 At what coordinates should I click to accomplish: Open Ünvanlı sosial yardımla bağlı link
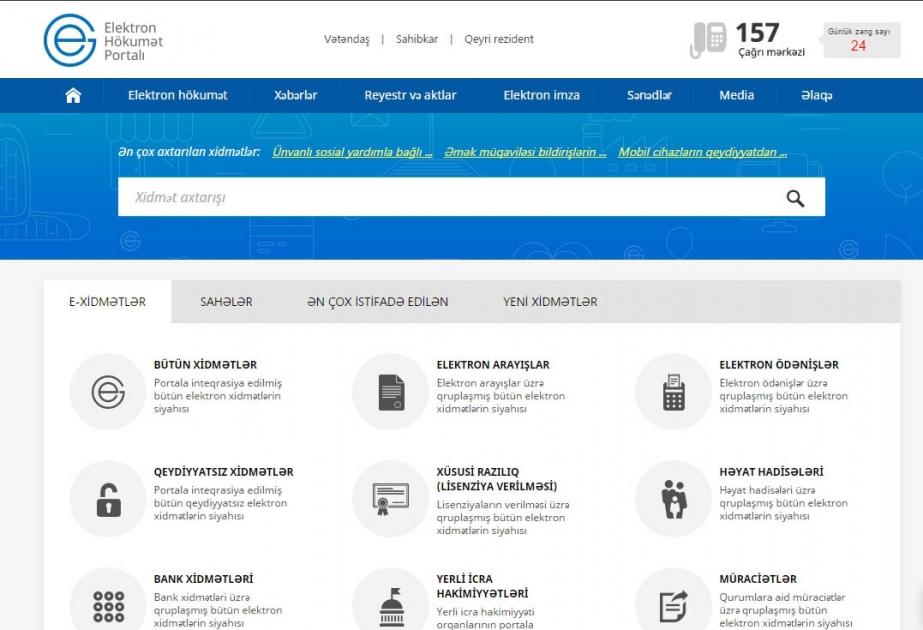(352, 152)
